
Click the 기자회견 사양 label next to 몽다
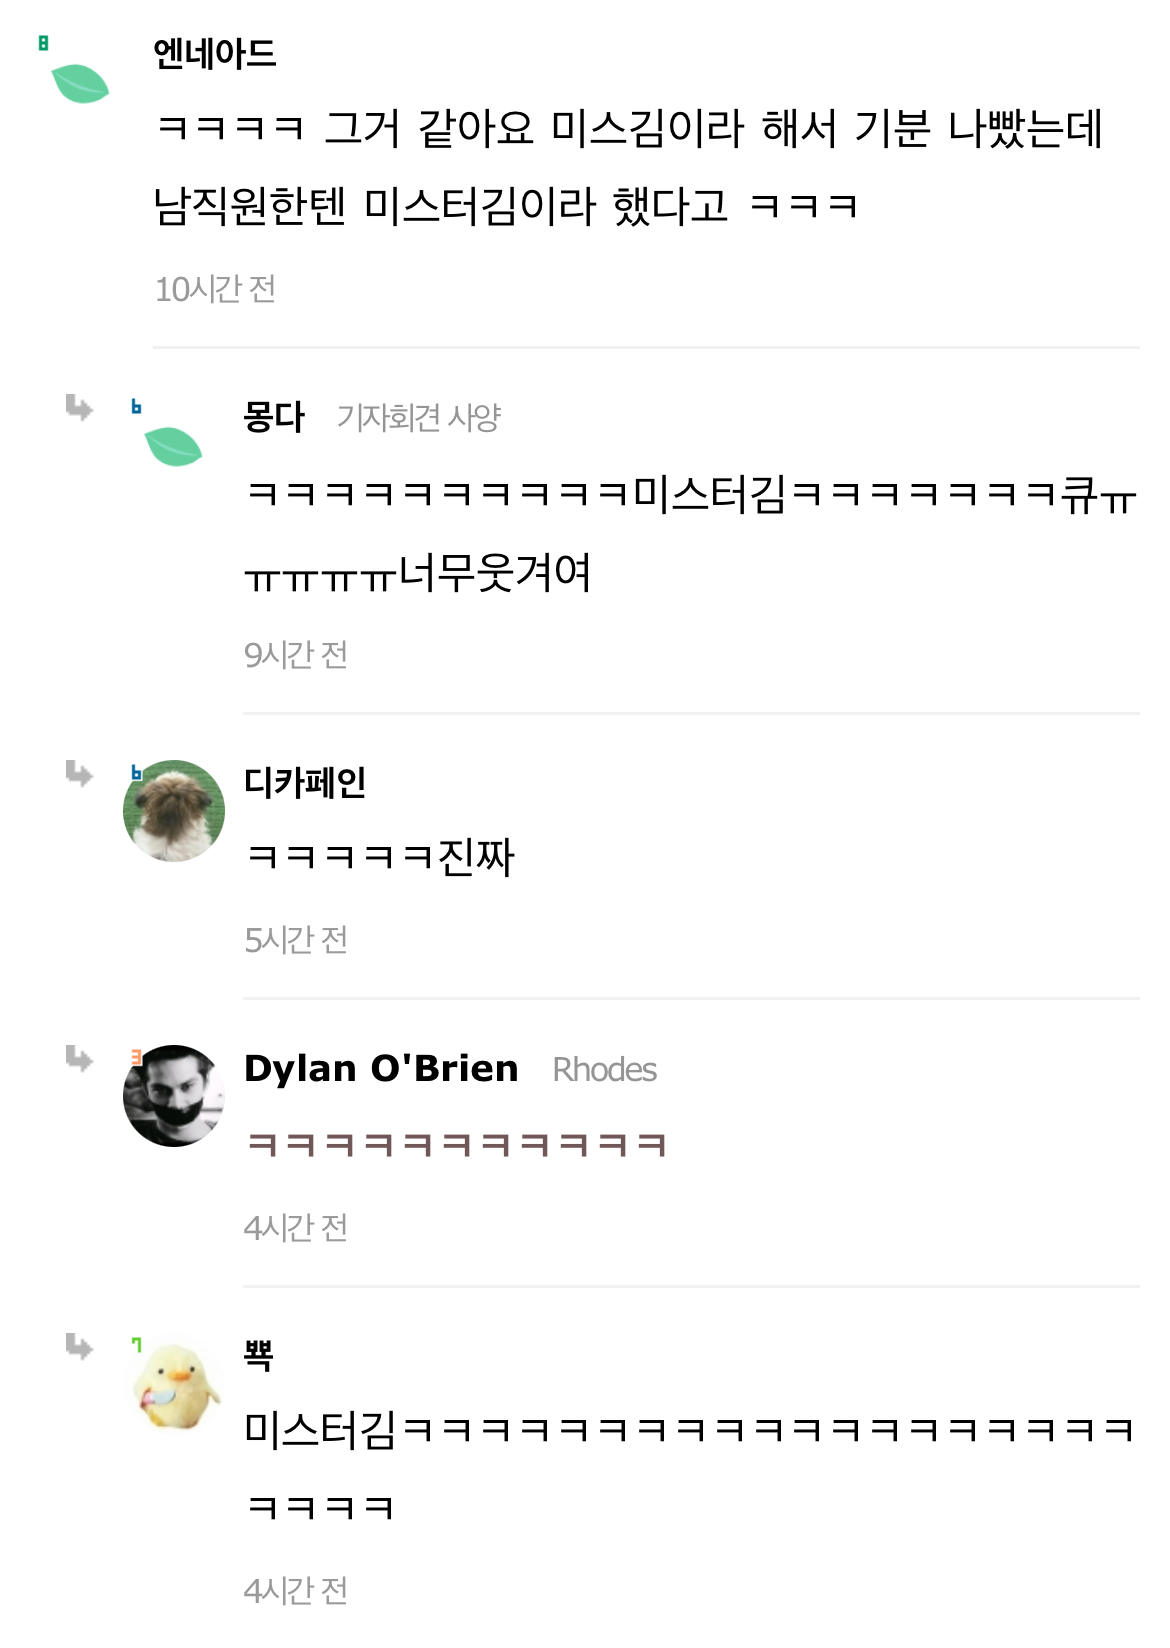tap(418, 417)
